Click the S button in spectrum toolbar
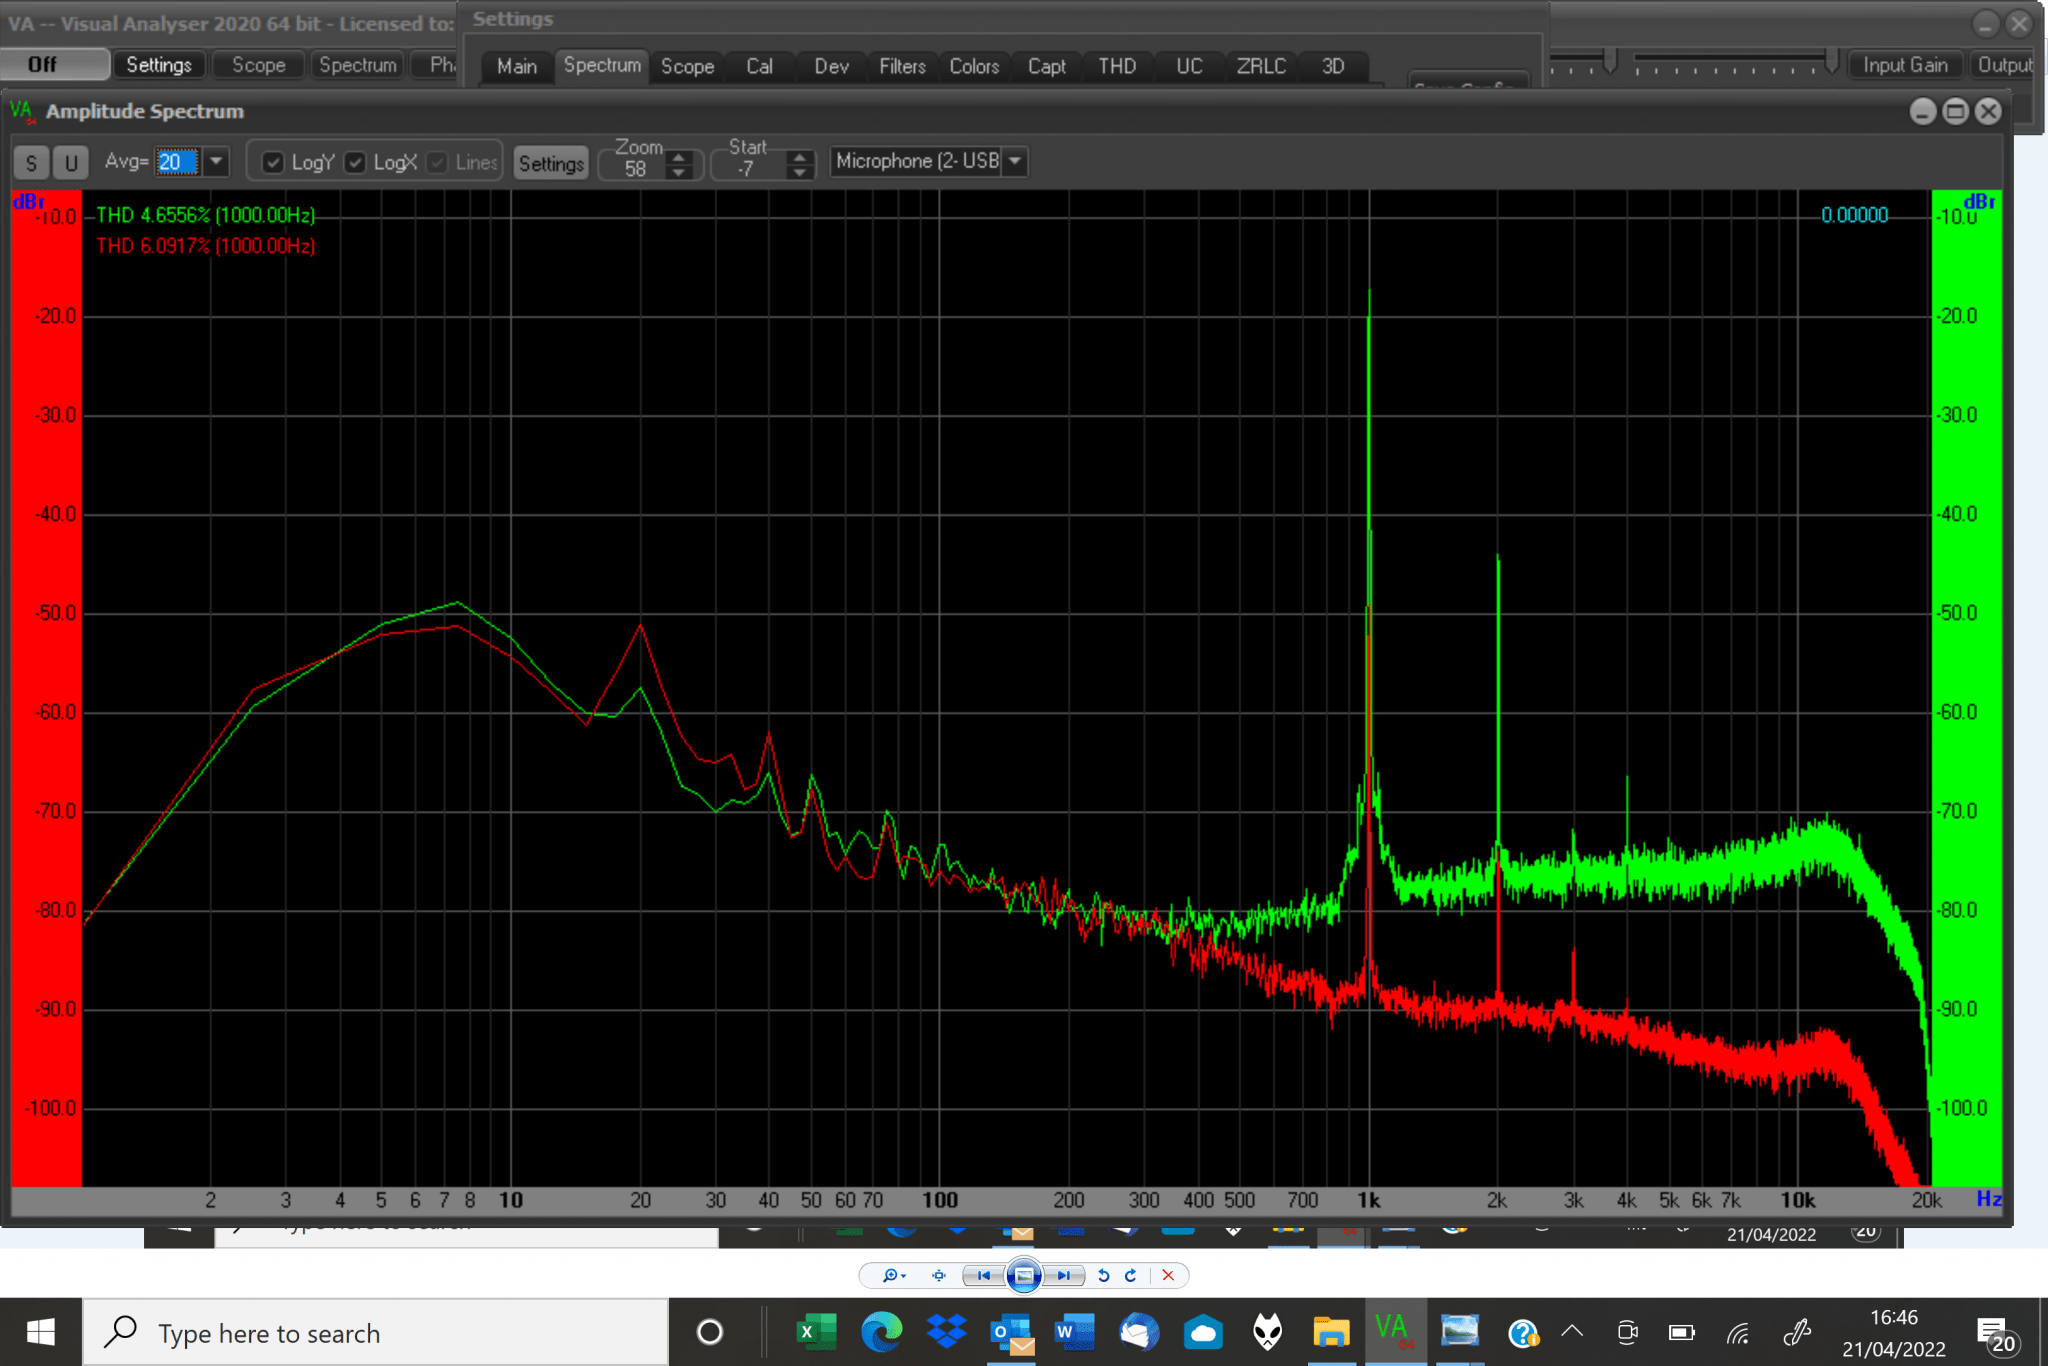Viewport: 2048px width, 1366px height. 31,163
